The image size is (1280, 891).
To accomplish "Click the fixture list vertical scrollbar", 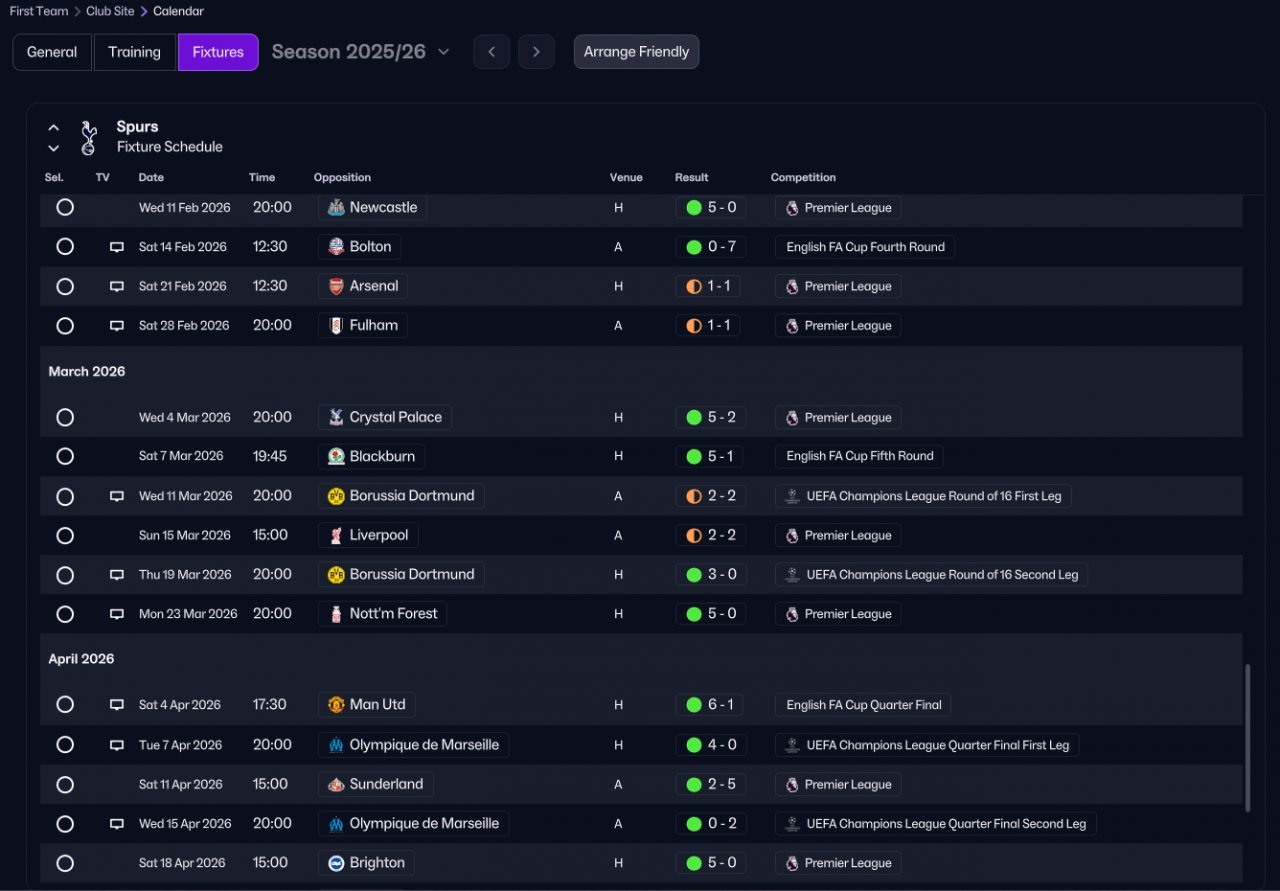I will (x=1246, y=737).
